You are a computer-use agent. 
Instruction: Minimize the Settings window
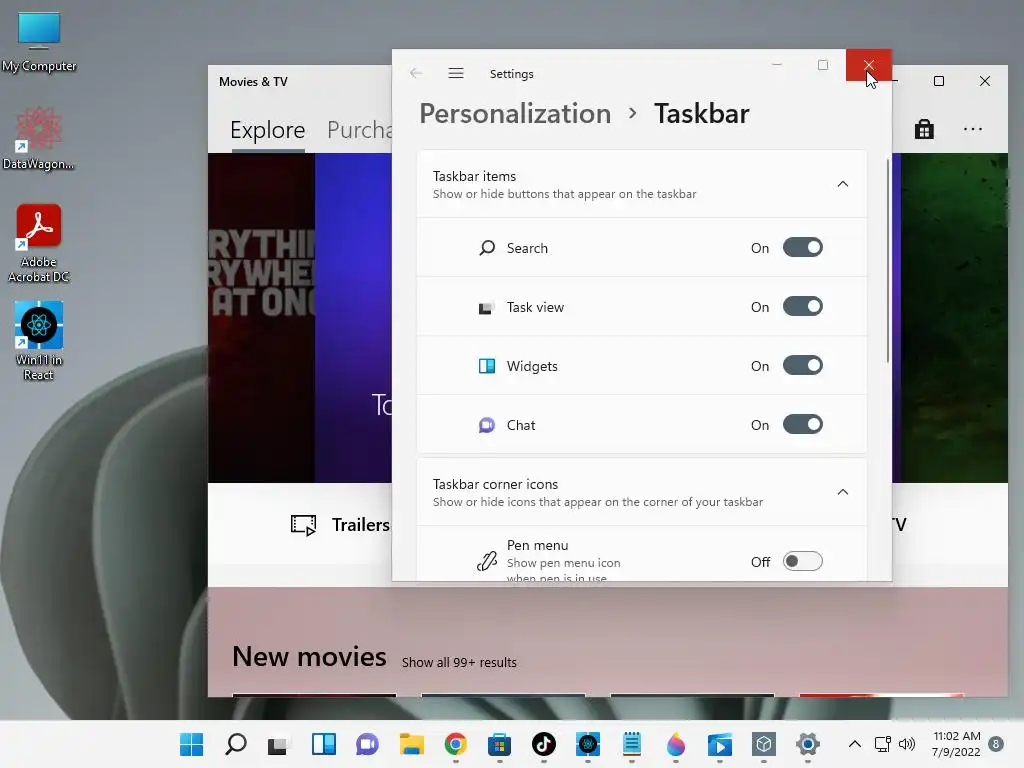coord(777,65)
